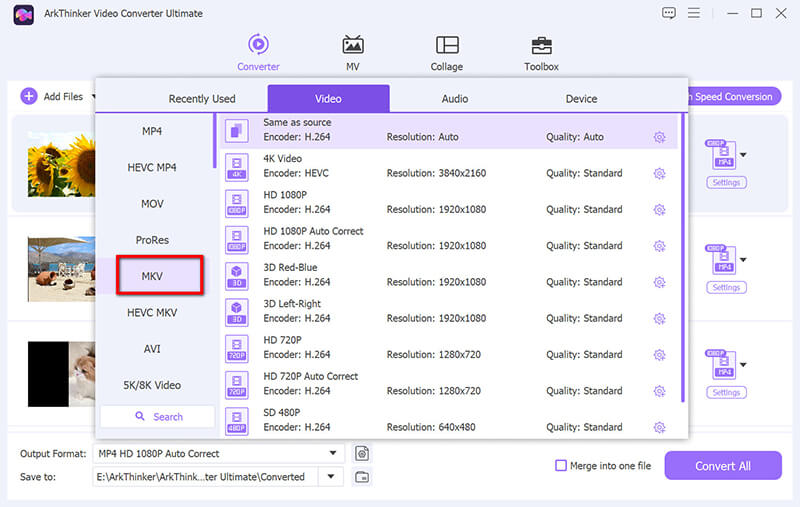
Task: Click the Convert All button
Action: coord(722,465)
